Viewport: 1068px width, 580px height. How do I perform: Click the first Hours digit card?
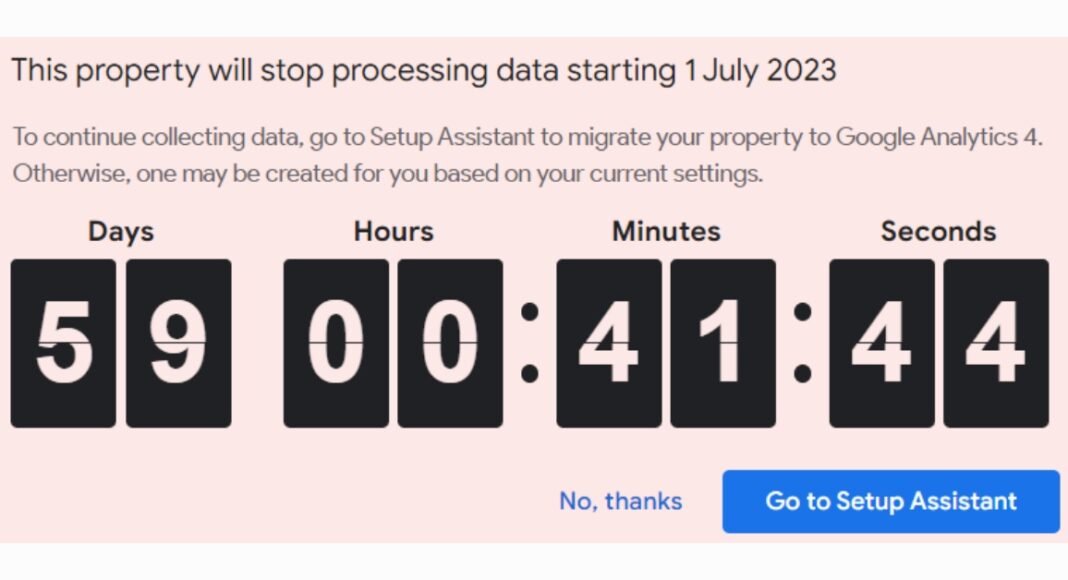click(x=336, y=343)
